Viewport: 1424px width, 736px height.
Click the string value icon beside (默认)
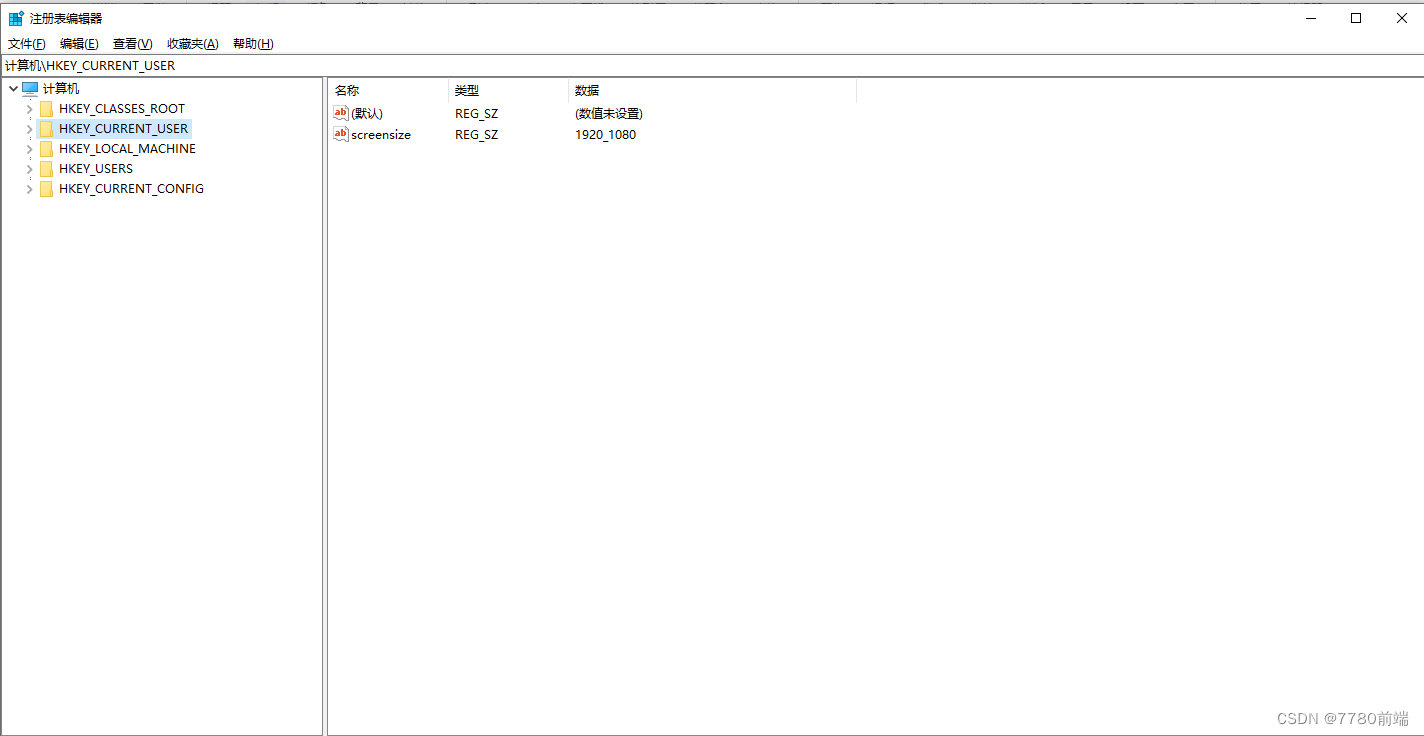coord(341,113)
